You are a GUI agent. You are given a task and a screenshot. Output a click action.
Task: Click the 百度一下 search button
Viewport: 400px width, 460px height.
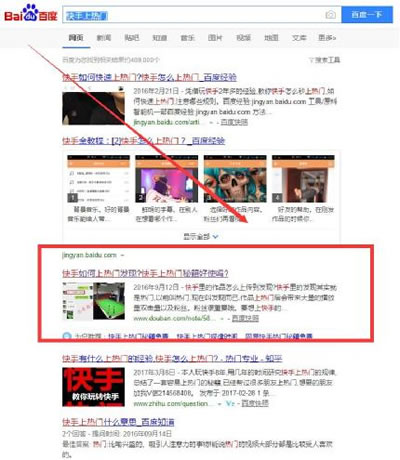[367, 15]
